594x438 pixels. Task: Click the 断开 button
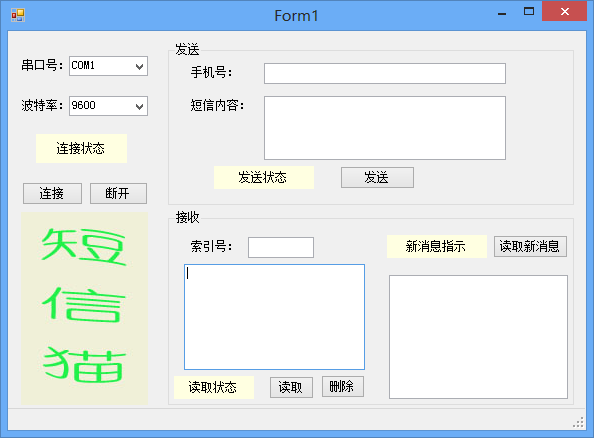click(x=118, y=194)
